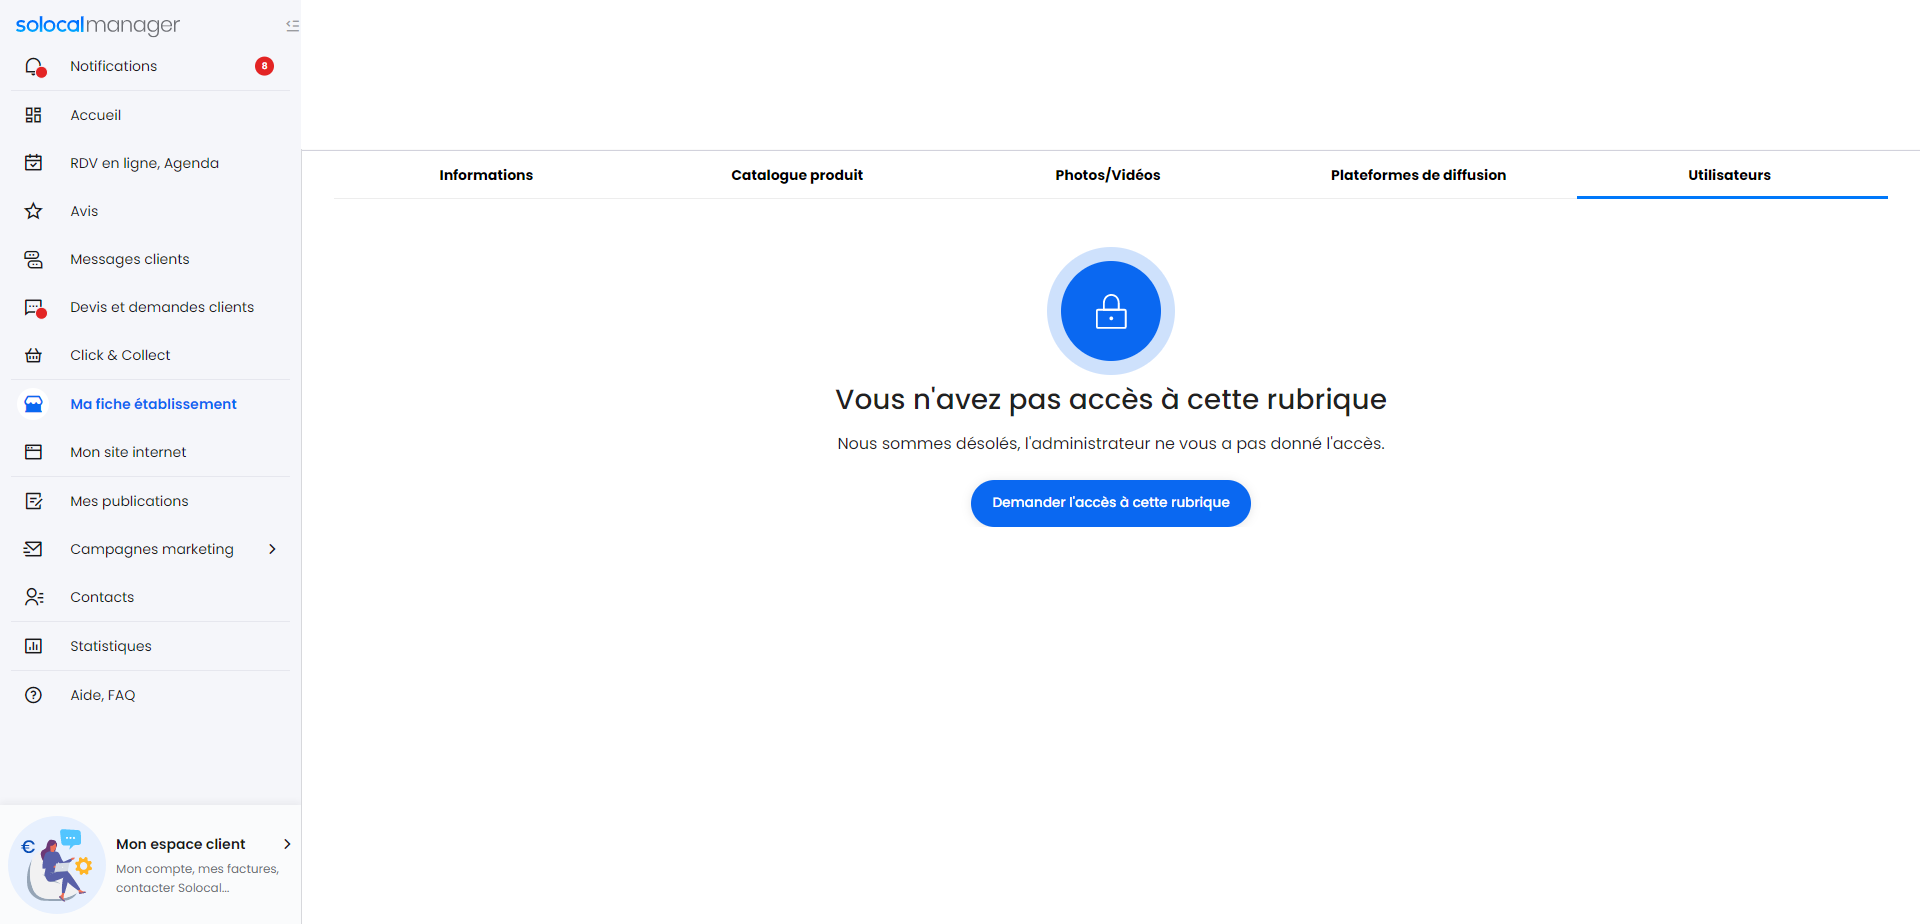Expand the Campagnes marketing submenu

tap(272, 548)
